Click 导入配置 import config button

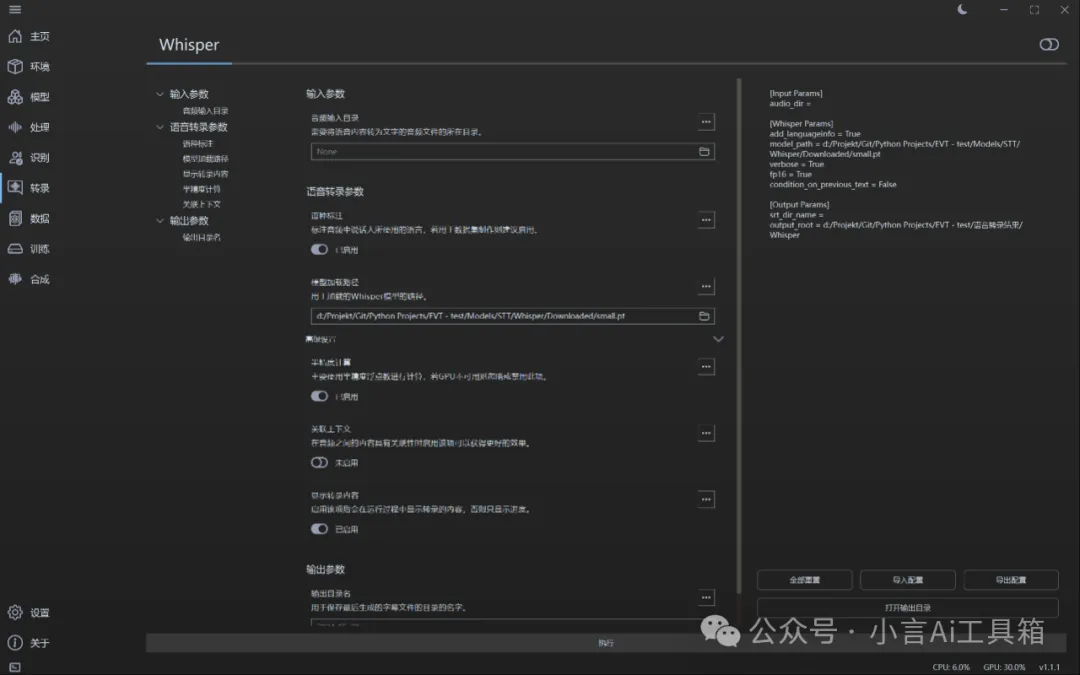pyautogui.click(x=908, y=580)
